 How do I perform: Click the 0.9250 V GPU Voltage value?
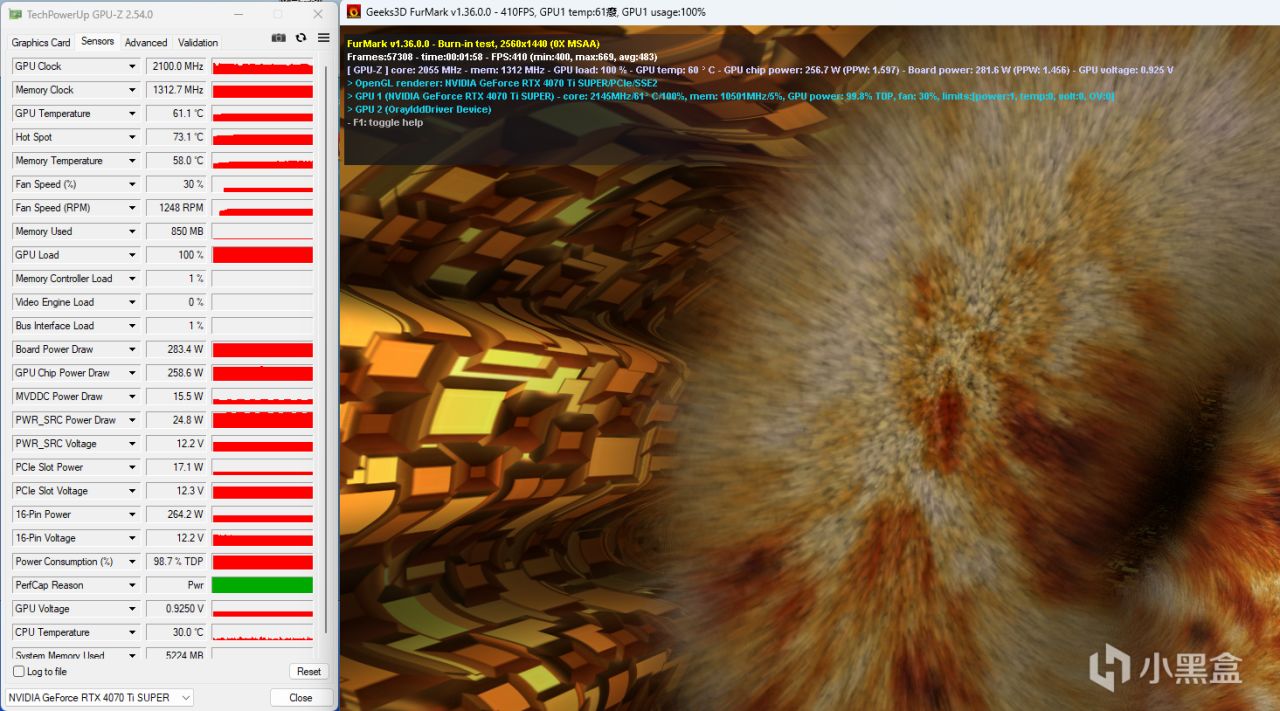tap(176, 609)
